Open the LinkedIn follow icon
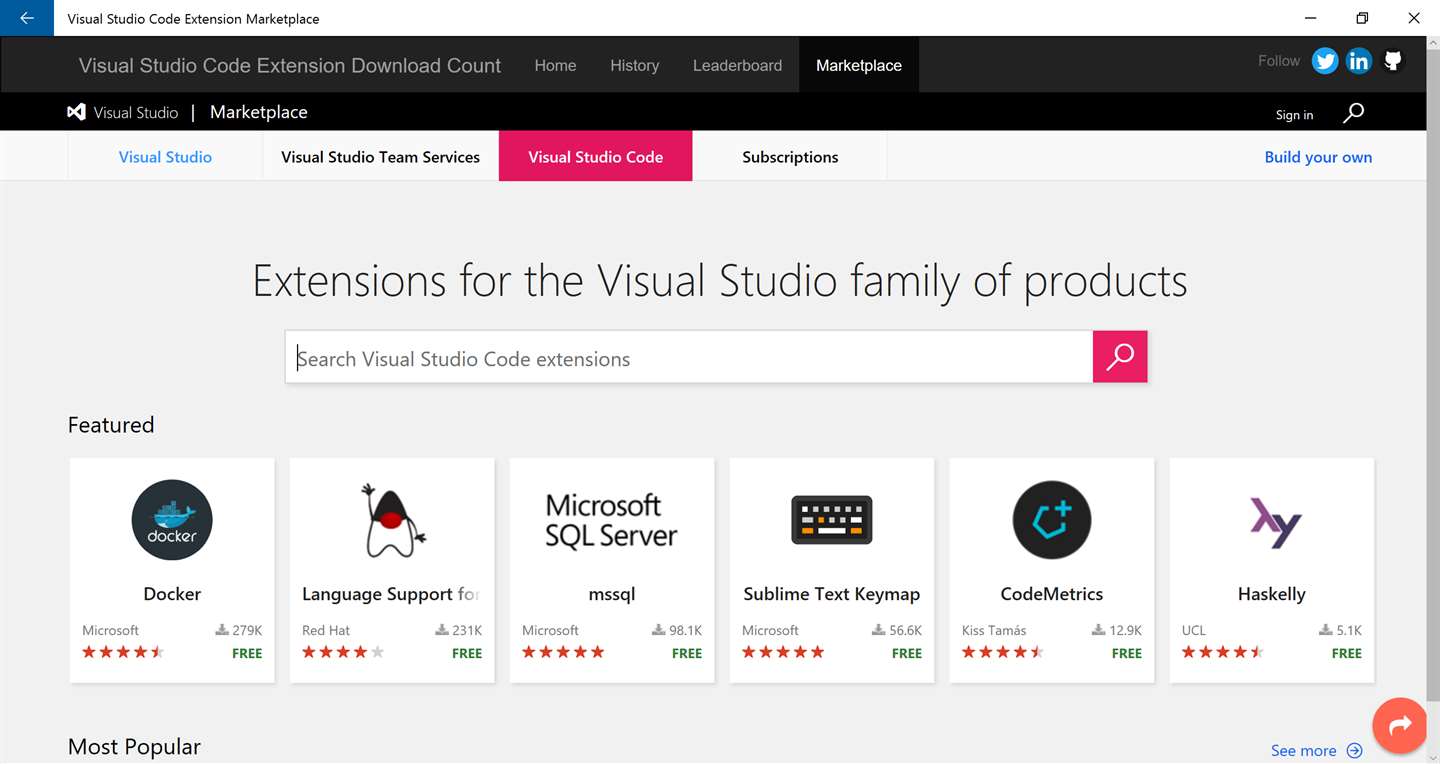The height and width of the screenshot is (764, 1440). 1359,61
